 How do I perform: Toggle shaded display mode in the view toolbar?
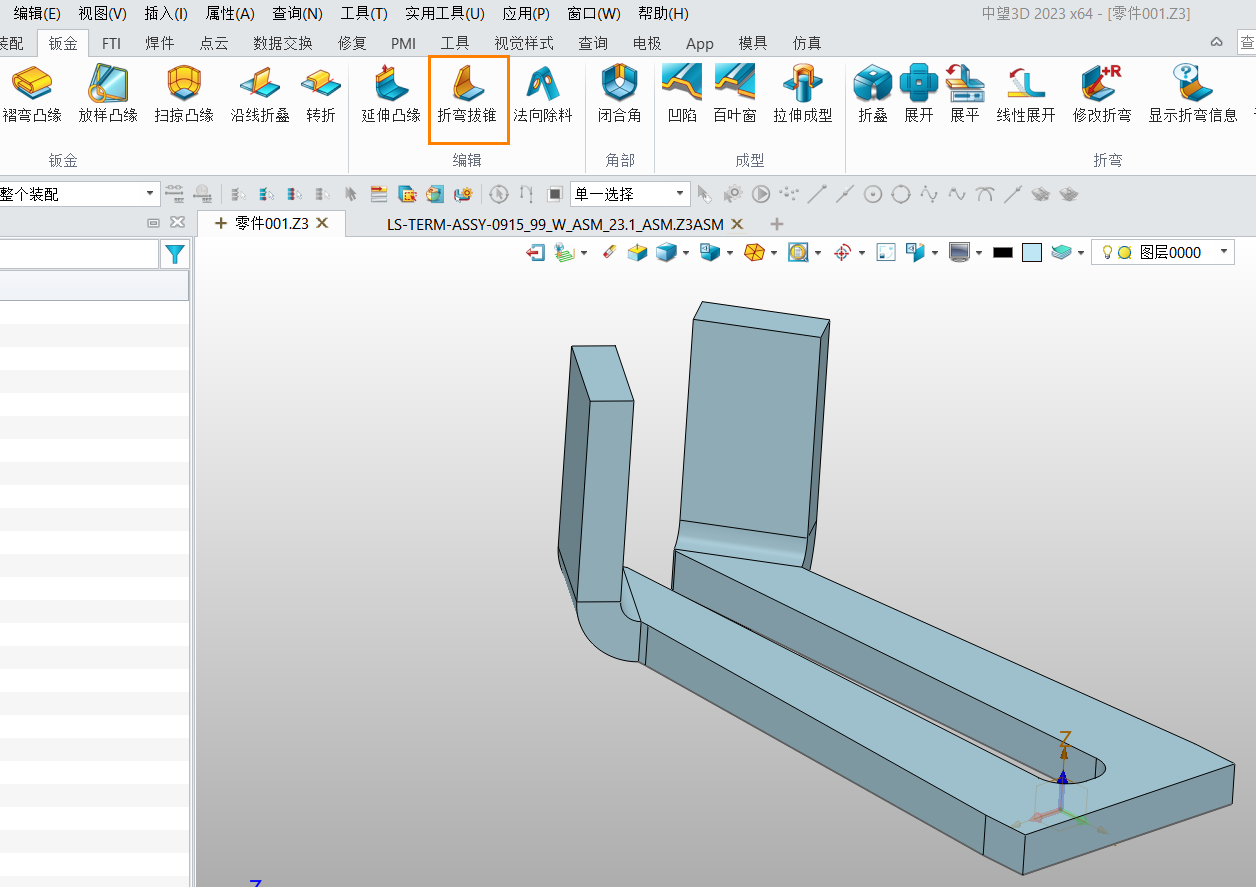pyautogui.click(x=957, y=252)
